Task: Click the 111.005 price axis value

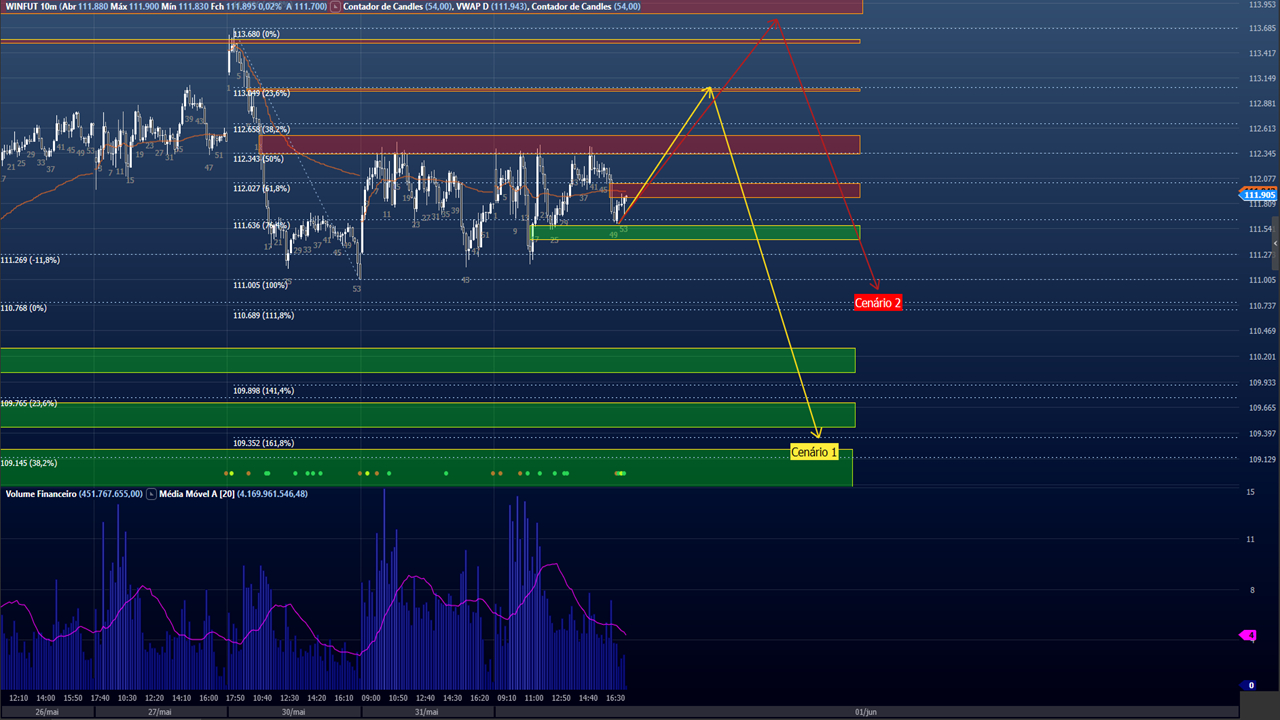Action: (1262, 280)
